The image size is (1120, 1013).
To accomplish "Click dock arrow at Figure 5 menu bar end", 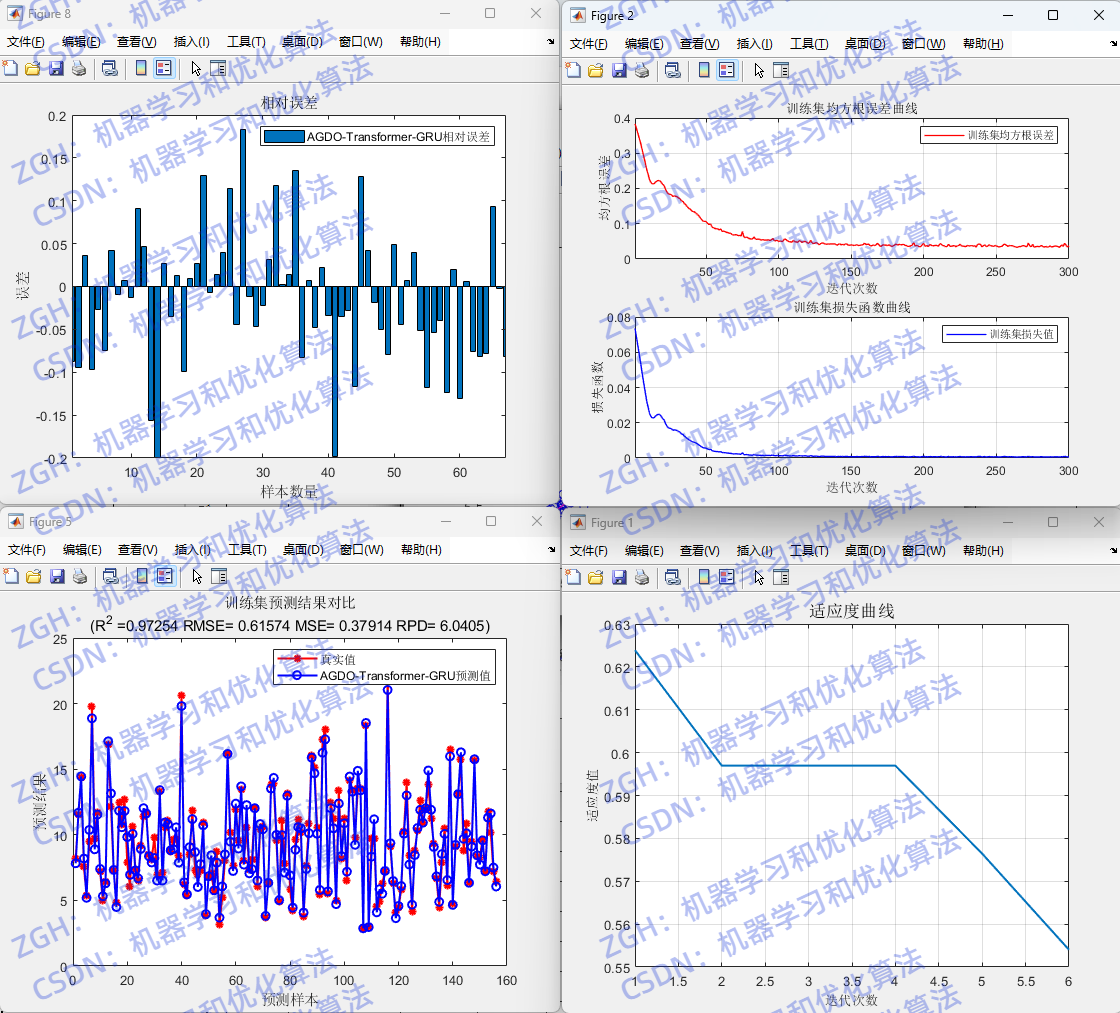I will click(x=551, y=549).
